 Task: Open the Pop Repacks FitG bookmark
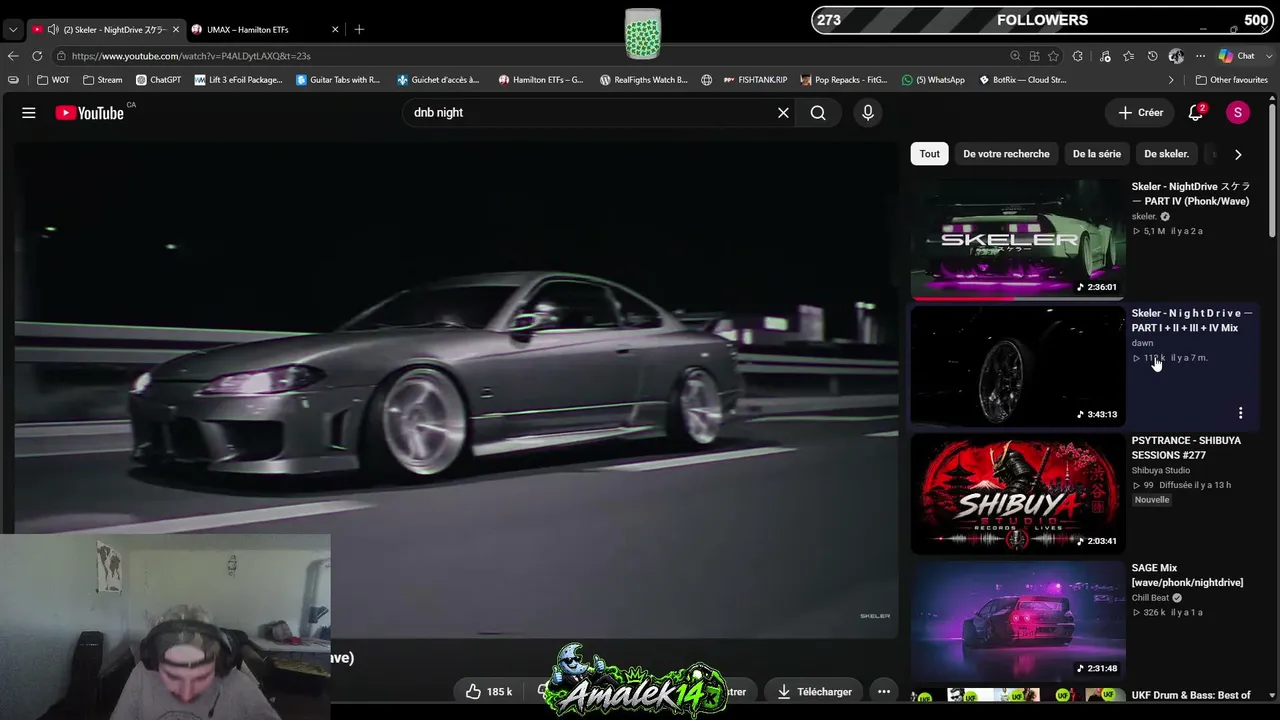tap(844, 80)
